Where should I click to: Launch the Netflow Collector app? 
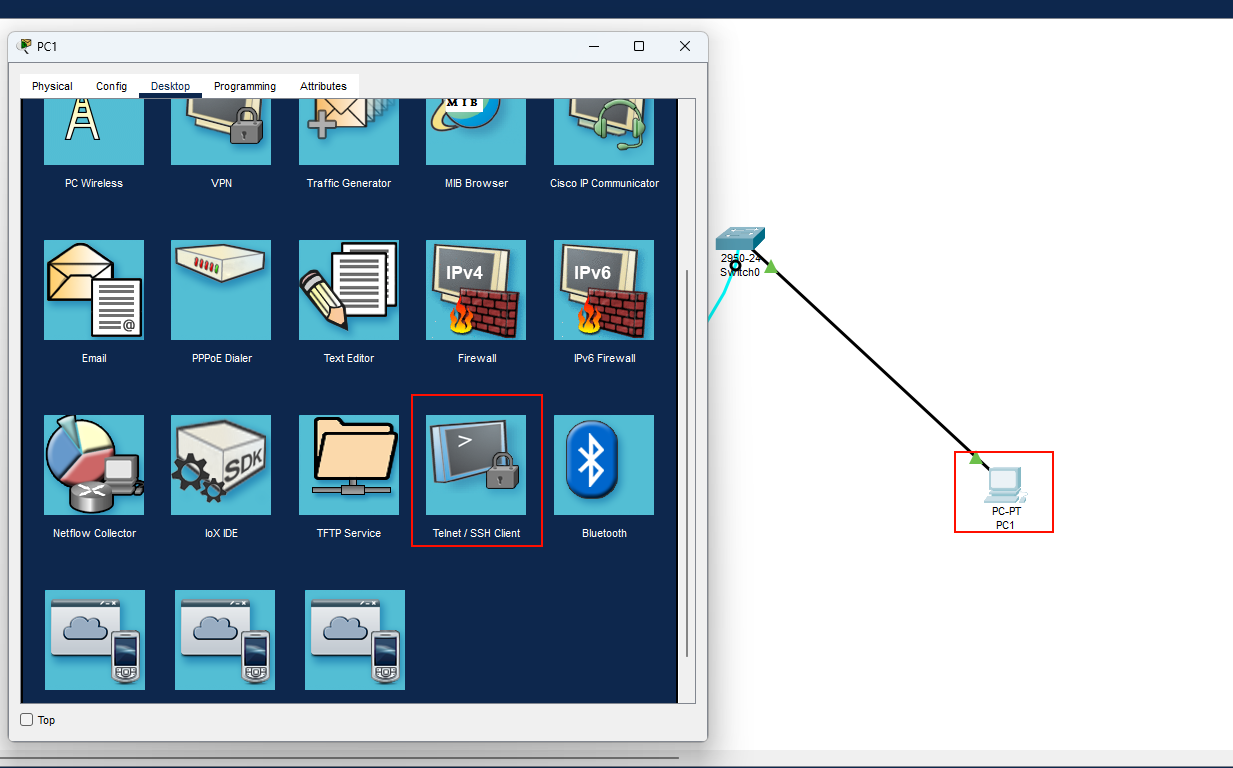[x=94, y=465]
